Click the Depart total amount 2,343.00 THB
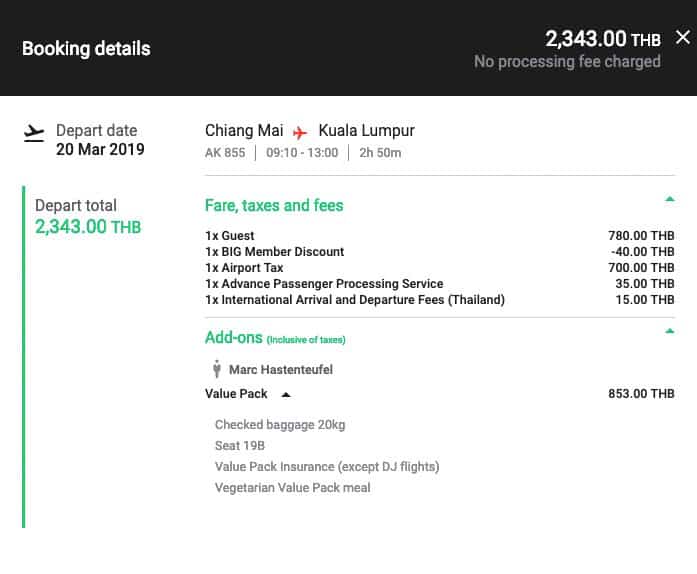This screenshot has height=574, width=697. tap(88, 227)
